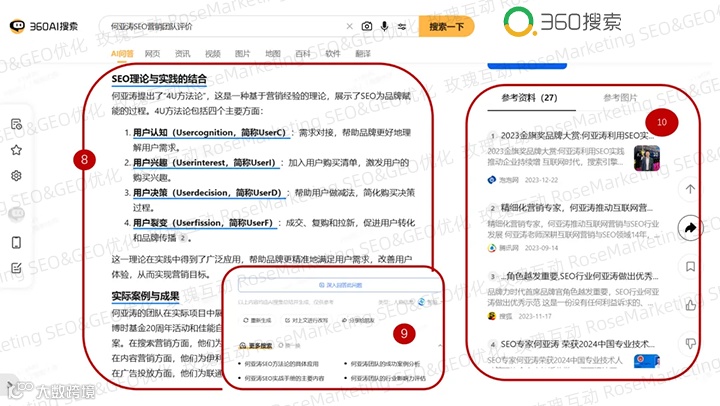Click the thumbnail photo of reference 1
The height and width of the screenshot is (406, 720).
(x=647, y=158)
